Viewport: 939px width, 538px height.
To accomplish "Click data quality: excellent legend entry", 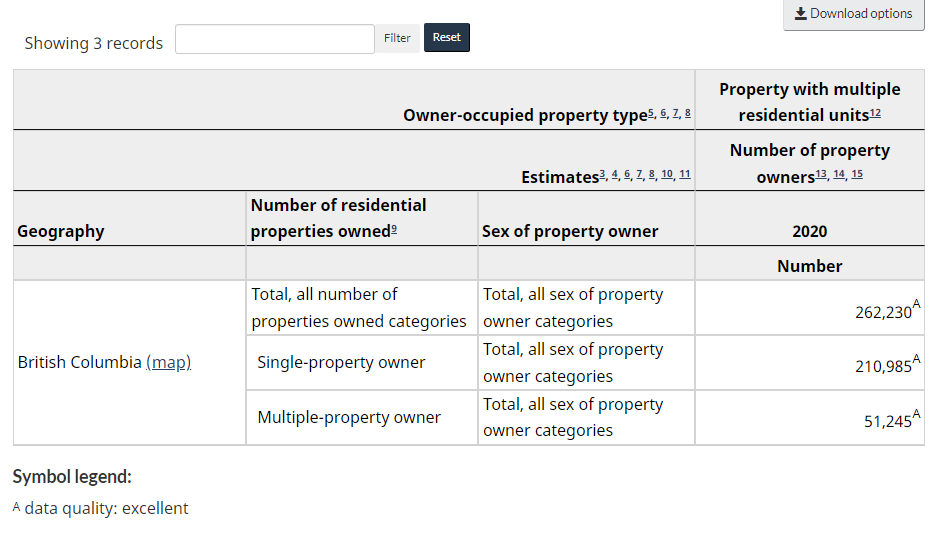I will coord(101,508).
